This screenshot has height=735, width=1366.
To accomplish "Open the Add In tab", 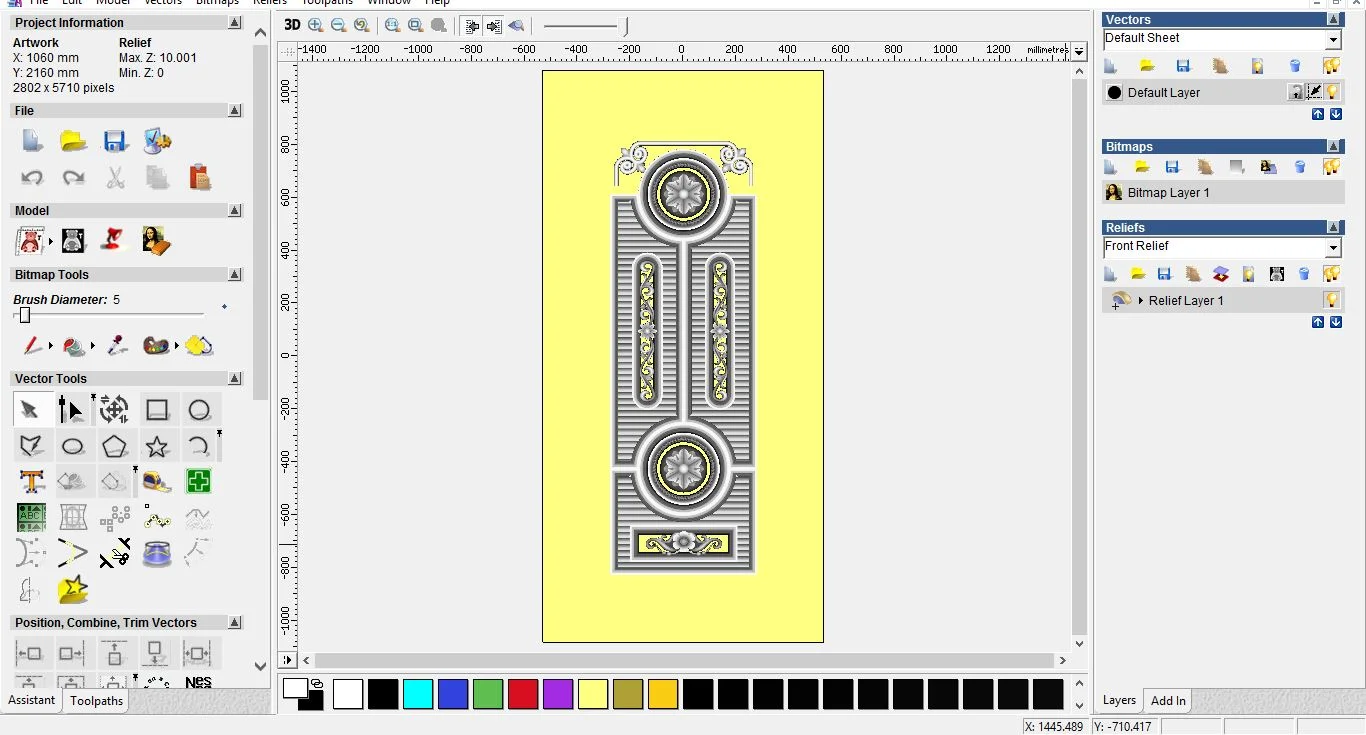I will pos(1168,701).
